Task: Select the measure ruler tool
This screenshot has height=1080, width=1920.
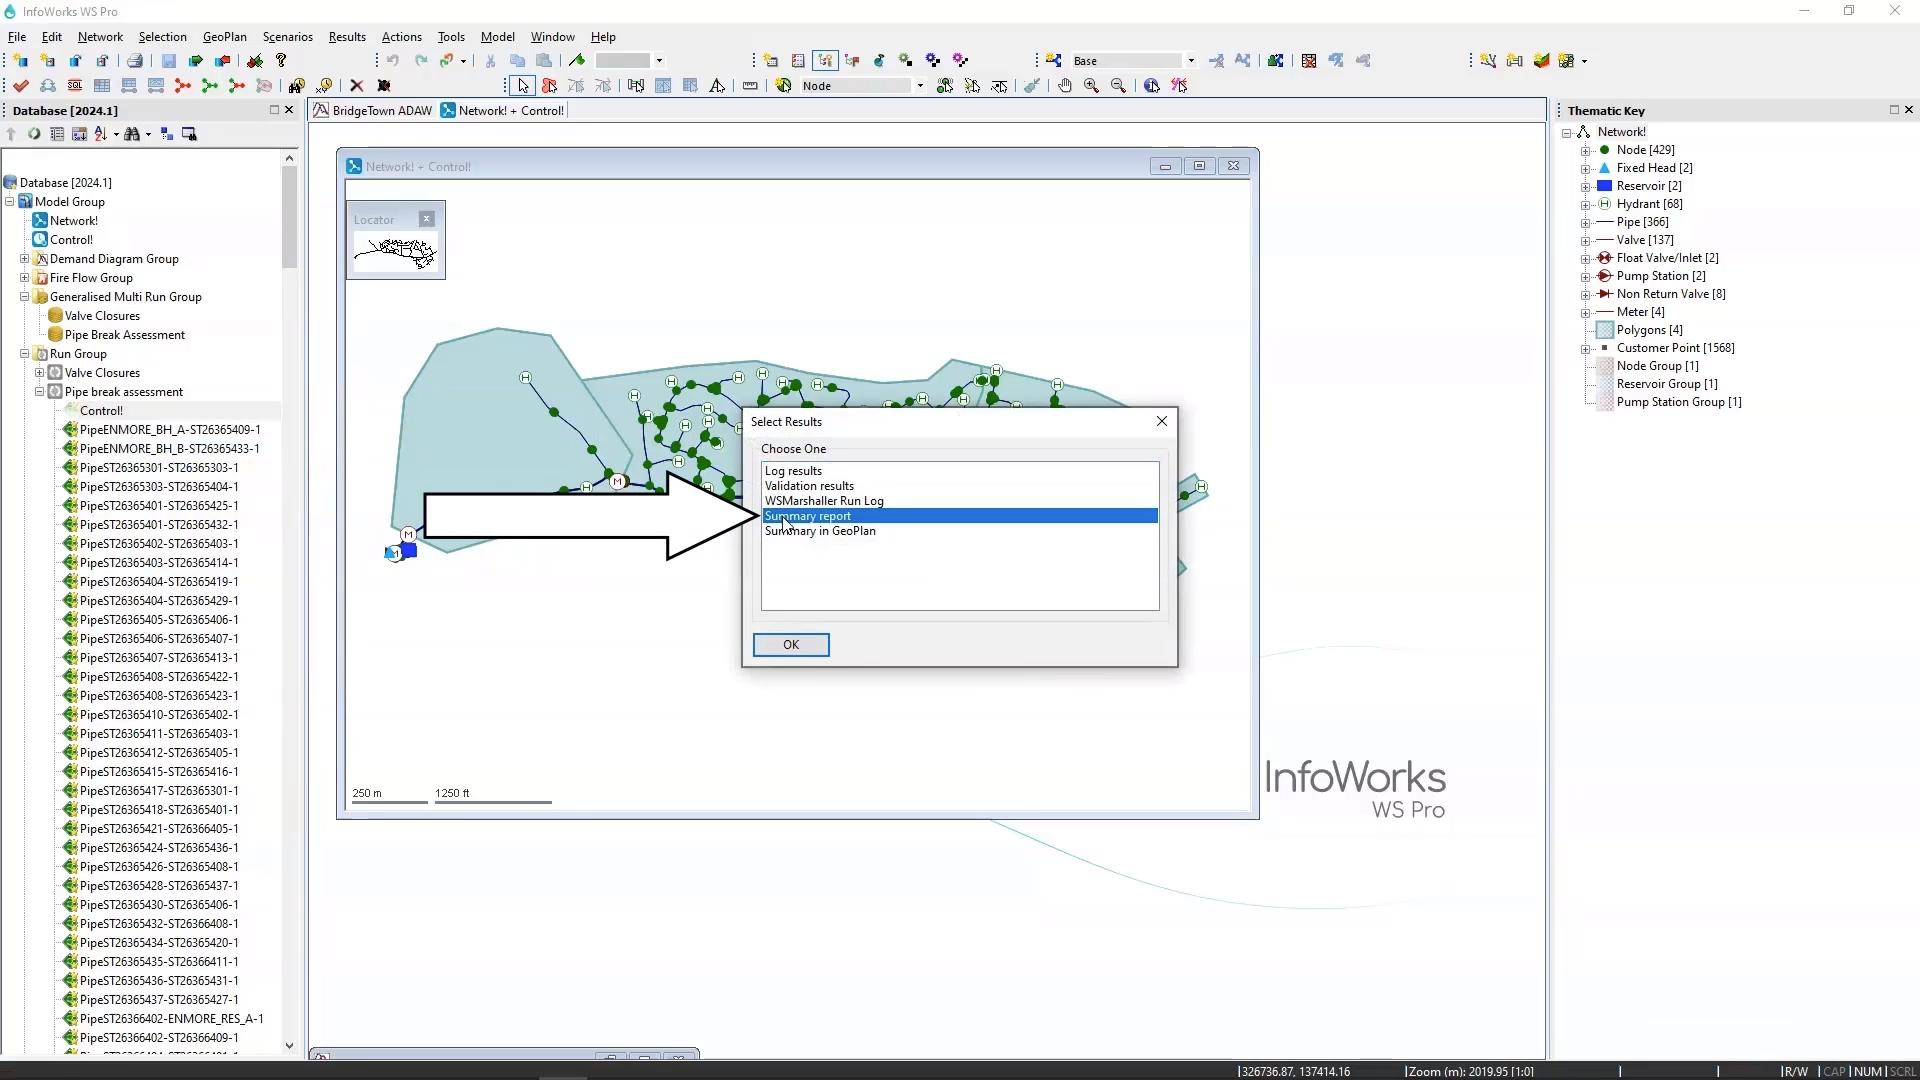Action: (750, 86)
